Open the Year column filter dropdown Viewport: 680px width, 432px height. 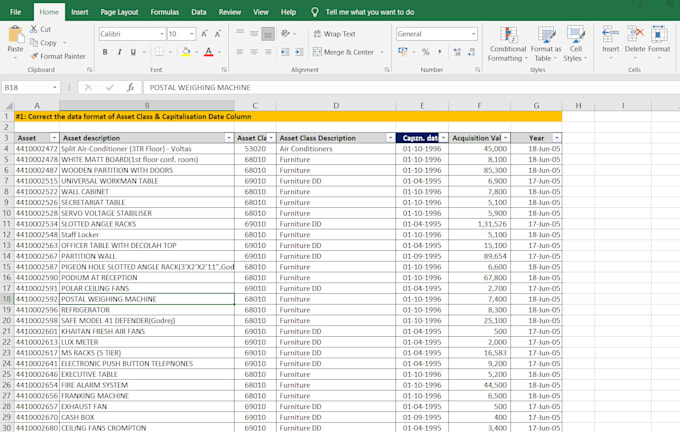(x=556, y=138)
